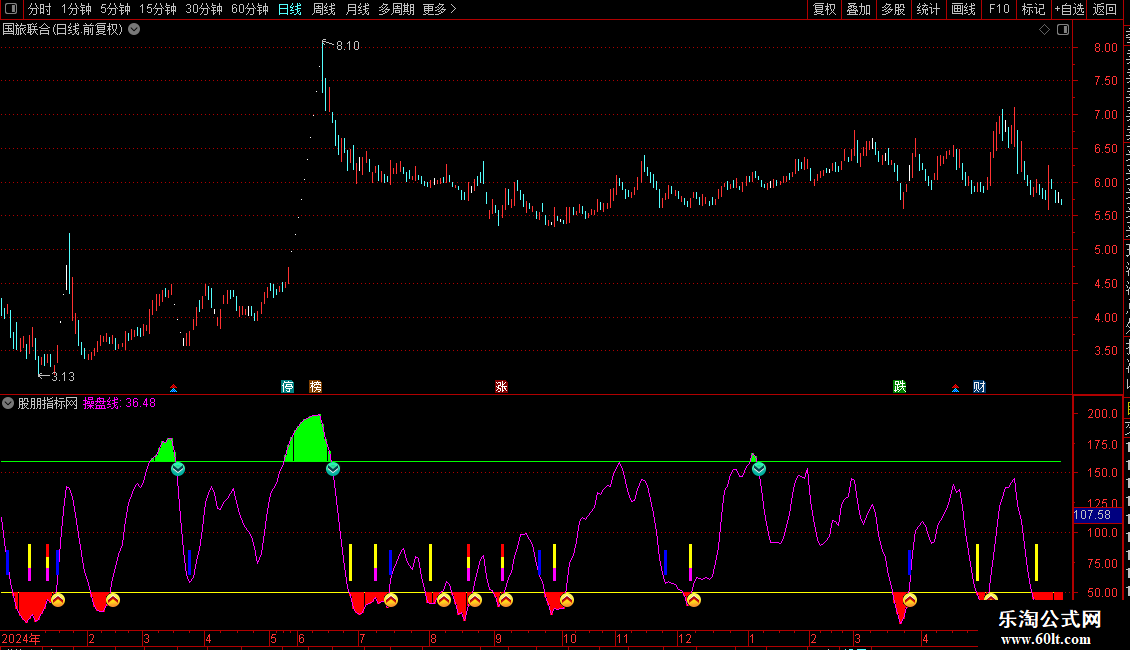The height and width of the screenshot is (650, 1130).
Task: Switch to 分时 intraday view
Action: coord(40,9)
